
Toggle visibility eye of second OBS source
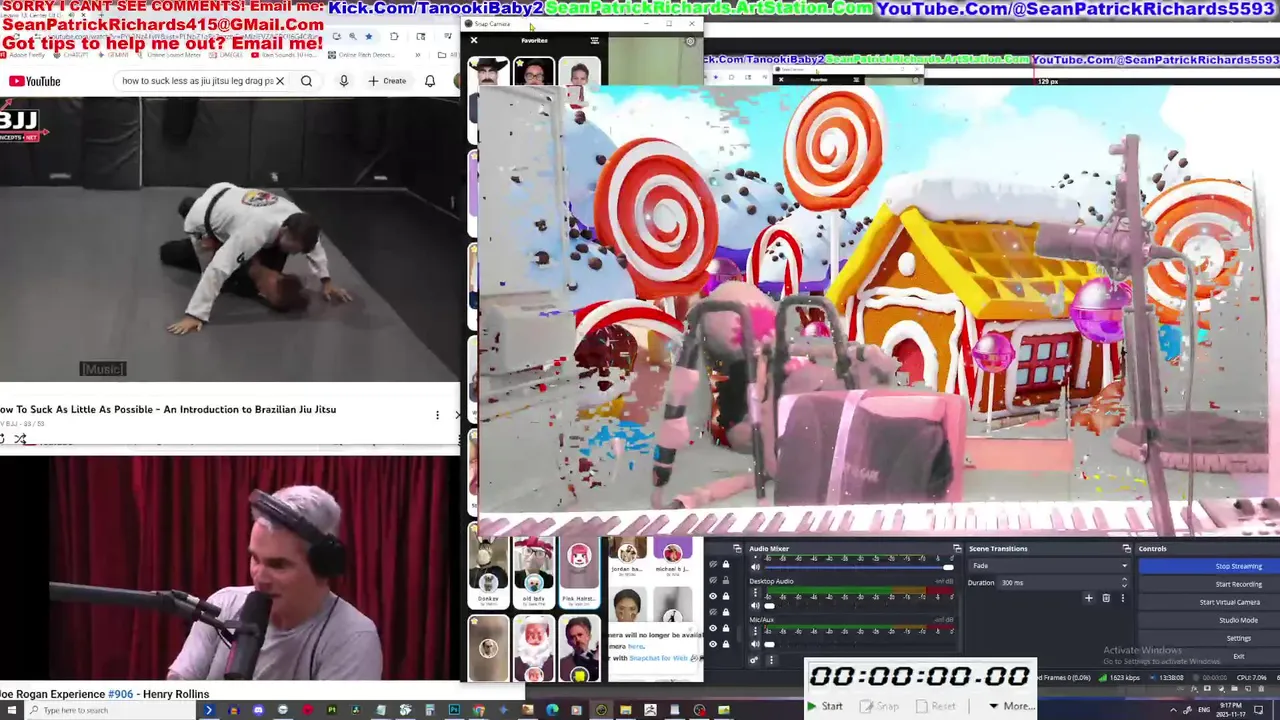[713, 580]
